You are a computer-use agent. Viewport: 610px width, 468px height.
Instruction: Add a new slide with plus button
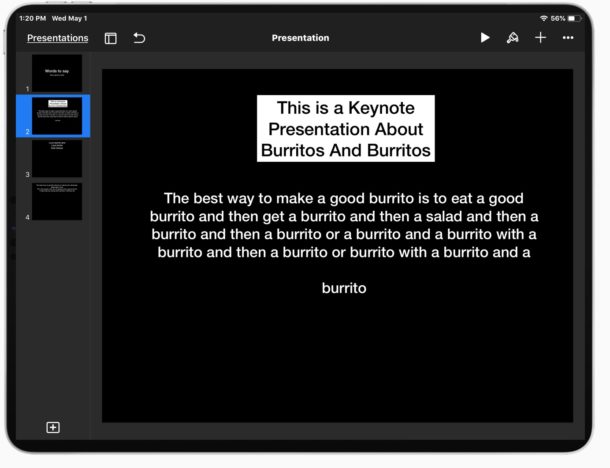click(53, 427)
